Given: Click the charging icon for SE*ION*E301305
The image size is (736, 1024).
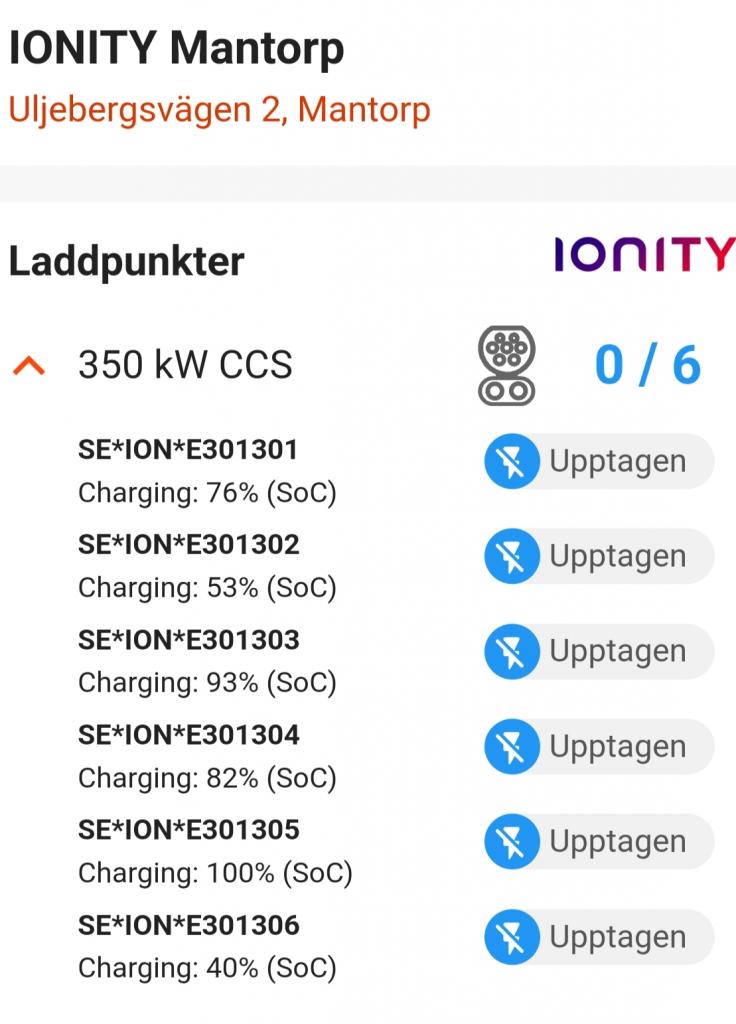Looking at the screenshot, I should coord(511,842).
